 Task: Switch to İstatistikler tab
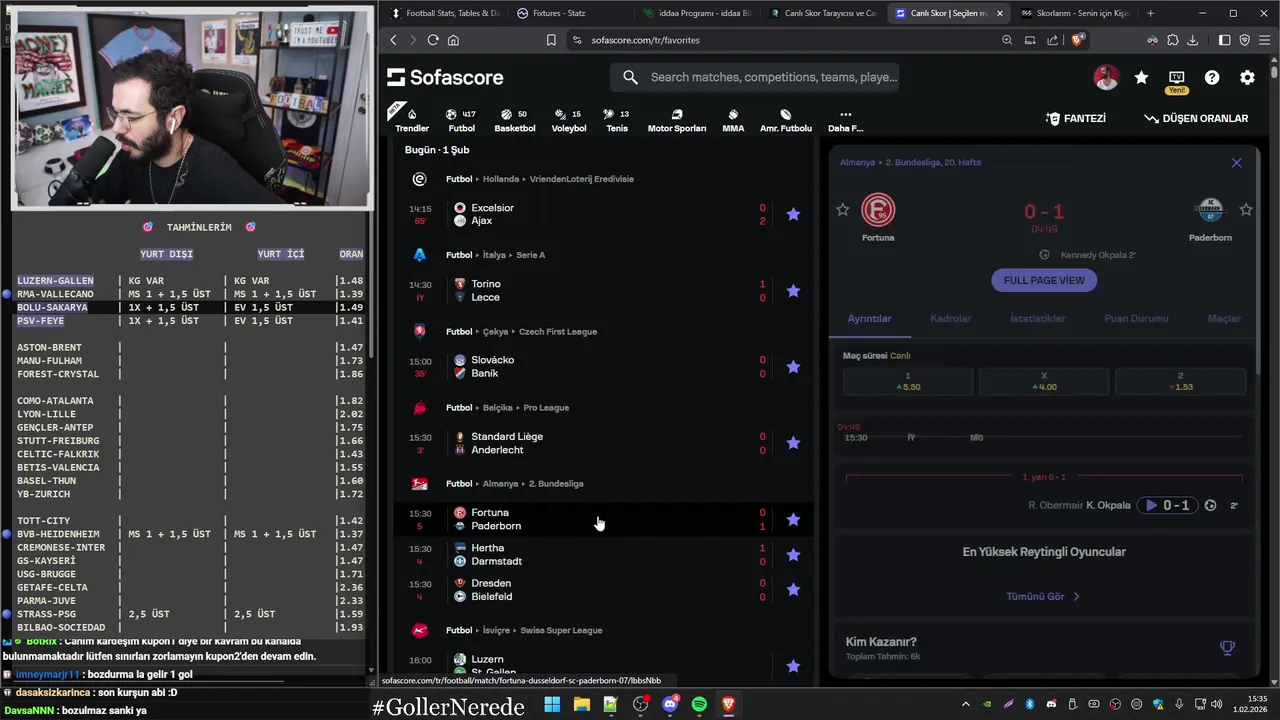pos(1037,318)
